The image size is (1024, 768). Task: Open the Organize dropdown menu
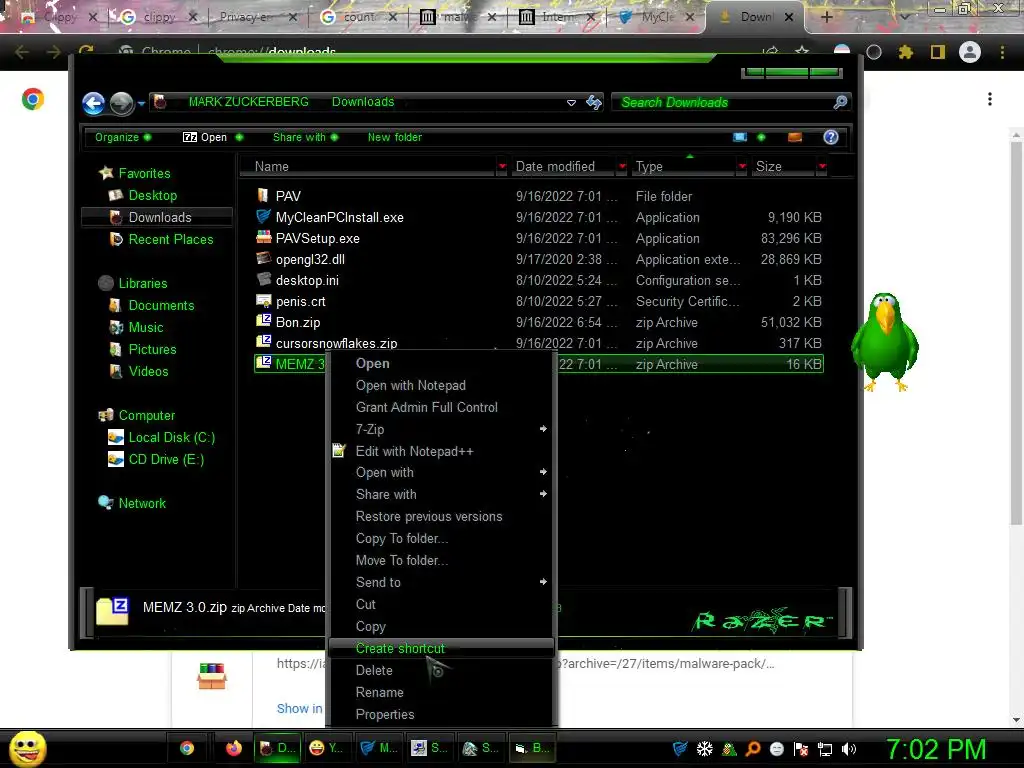(123, 137)
